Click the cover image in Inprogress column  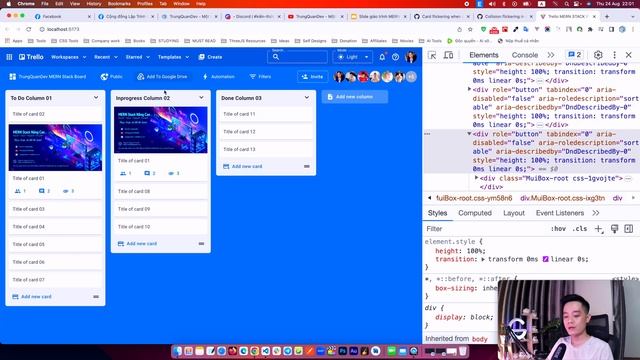tap(161, 130)
